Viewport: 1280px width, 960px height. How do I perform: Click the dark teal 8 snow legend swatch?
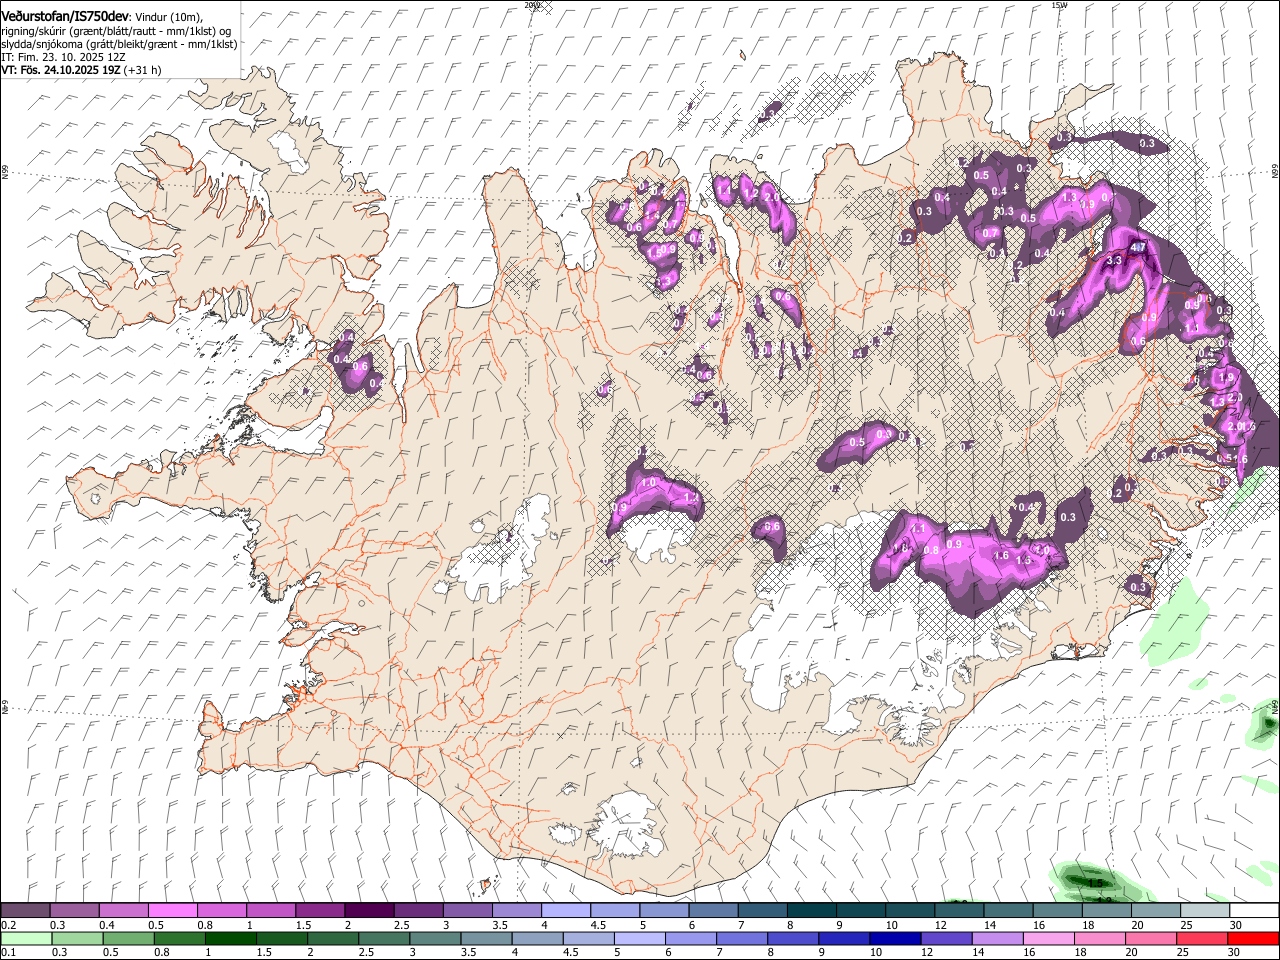coord(812,911)
